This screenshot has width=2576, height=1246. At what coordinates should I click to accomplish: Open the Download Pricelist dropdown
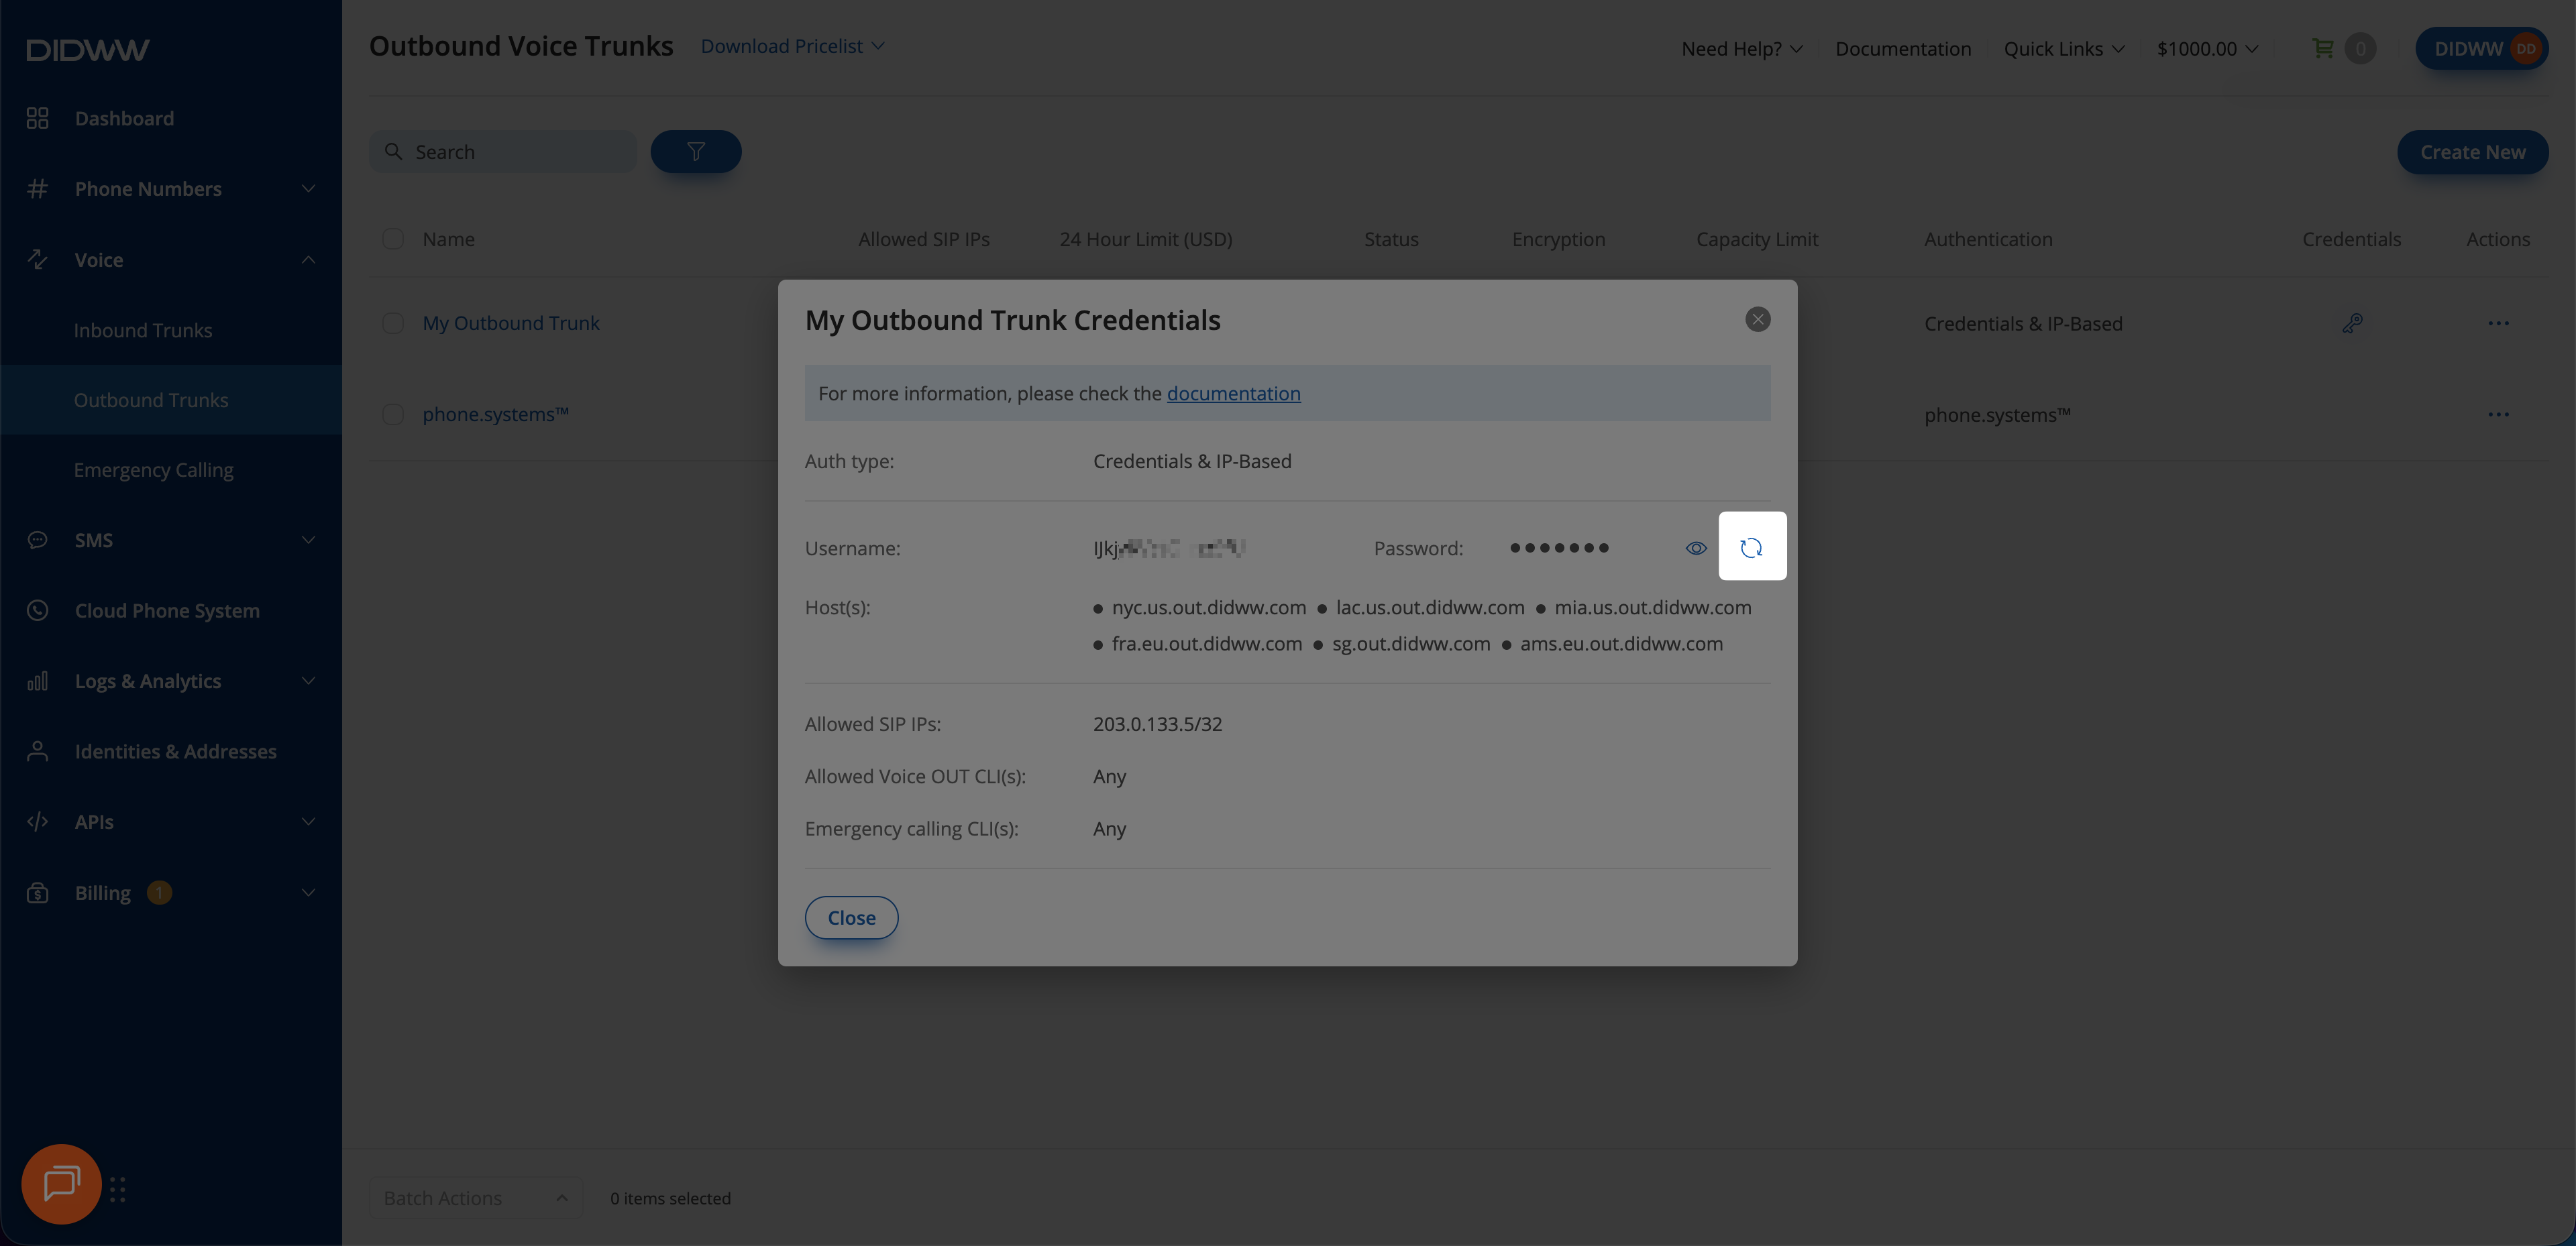[792, 46]
